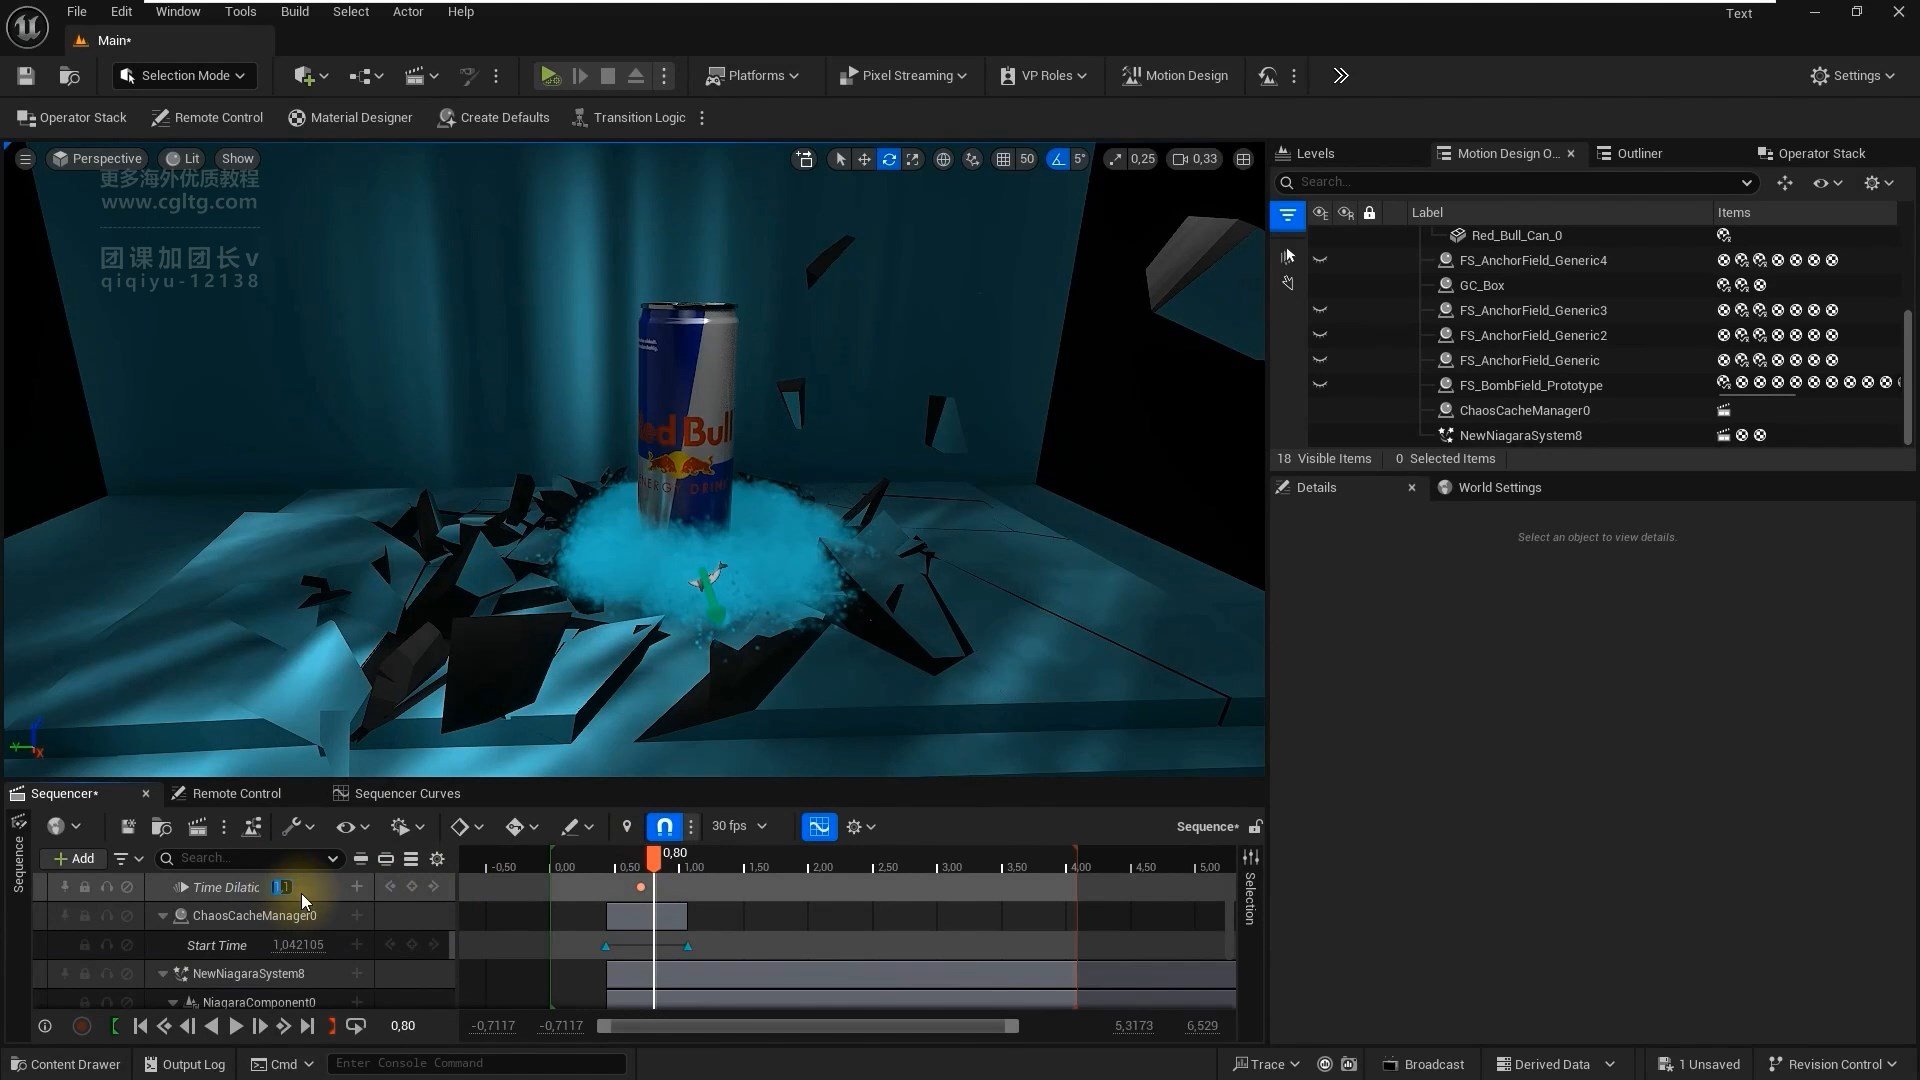Open the Pixel Streaming dropdown
The width and height of the screenshot is (1920, 1080).
point(902,76)
